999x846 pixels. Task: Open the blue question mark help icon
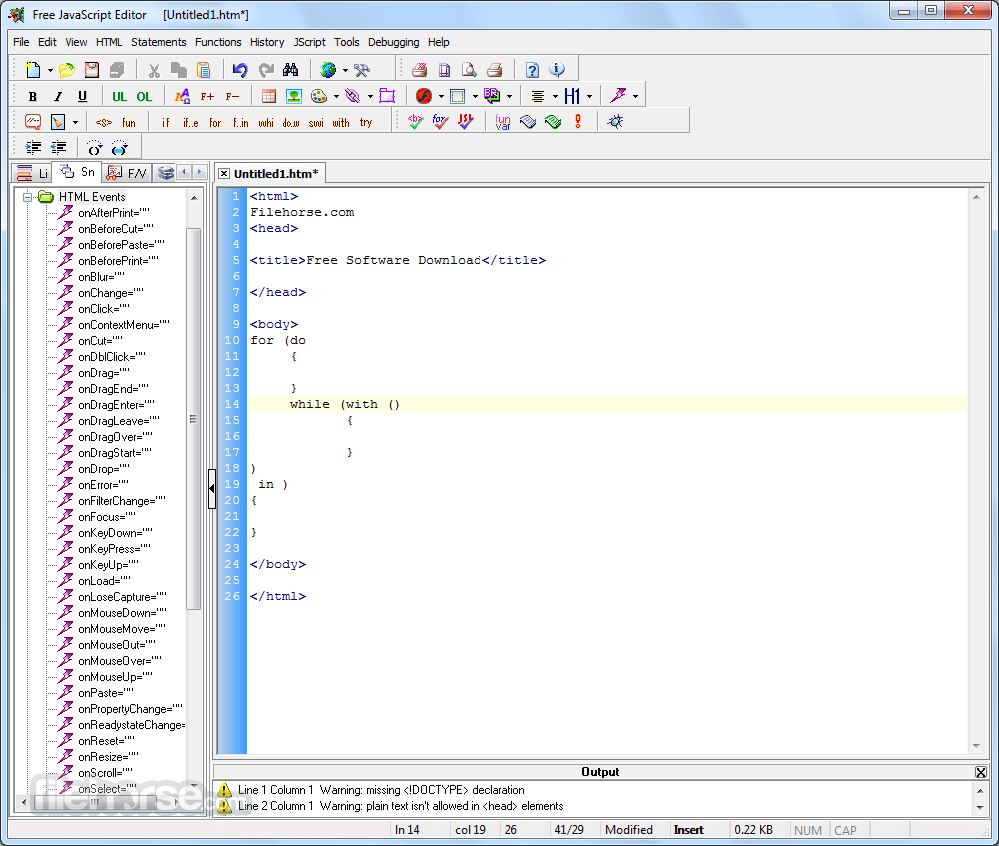click(x=532, y=69)
